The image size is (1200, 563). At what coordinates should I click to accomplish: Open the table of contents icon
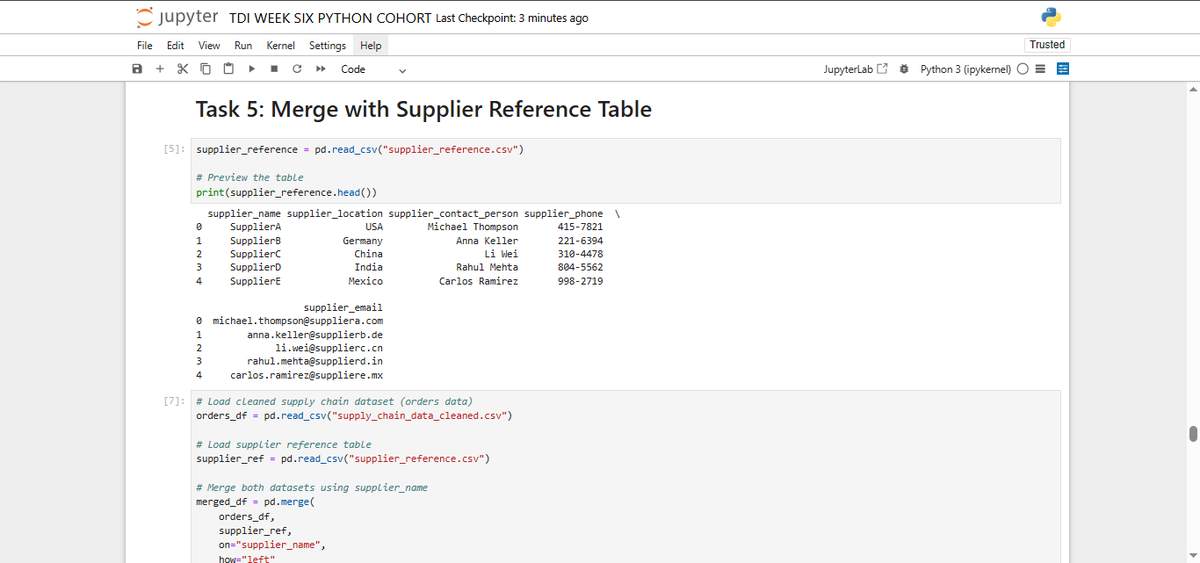coord(1041,69)
